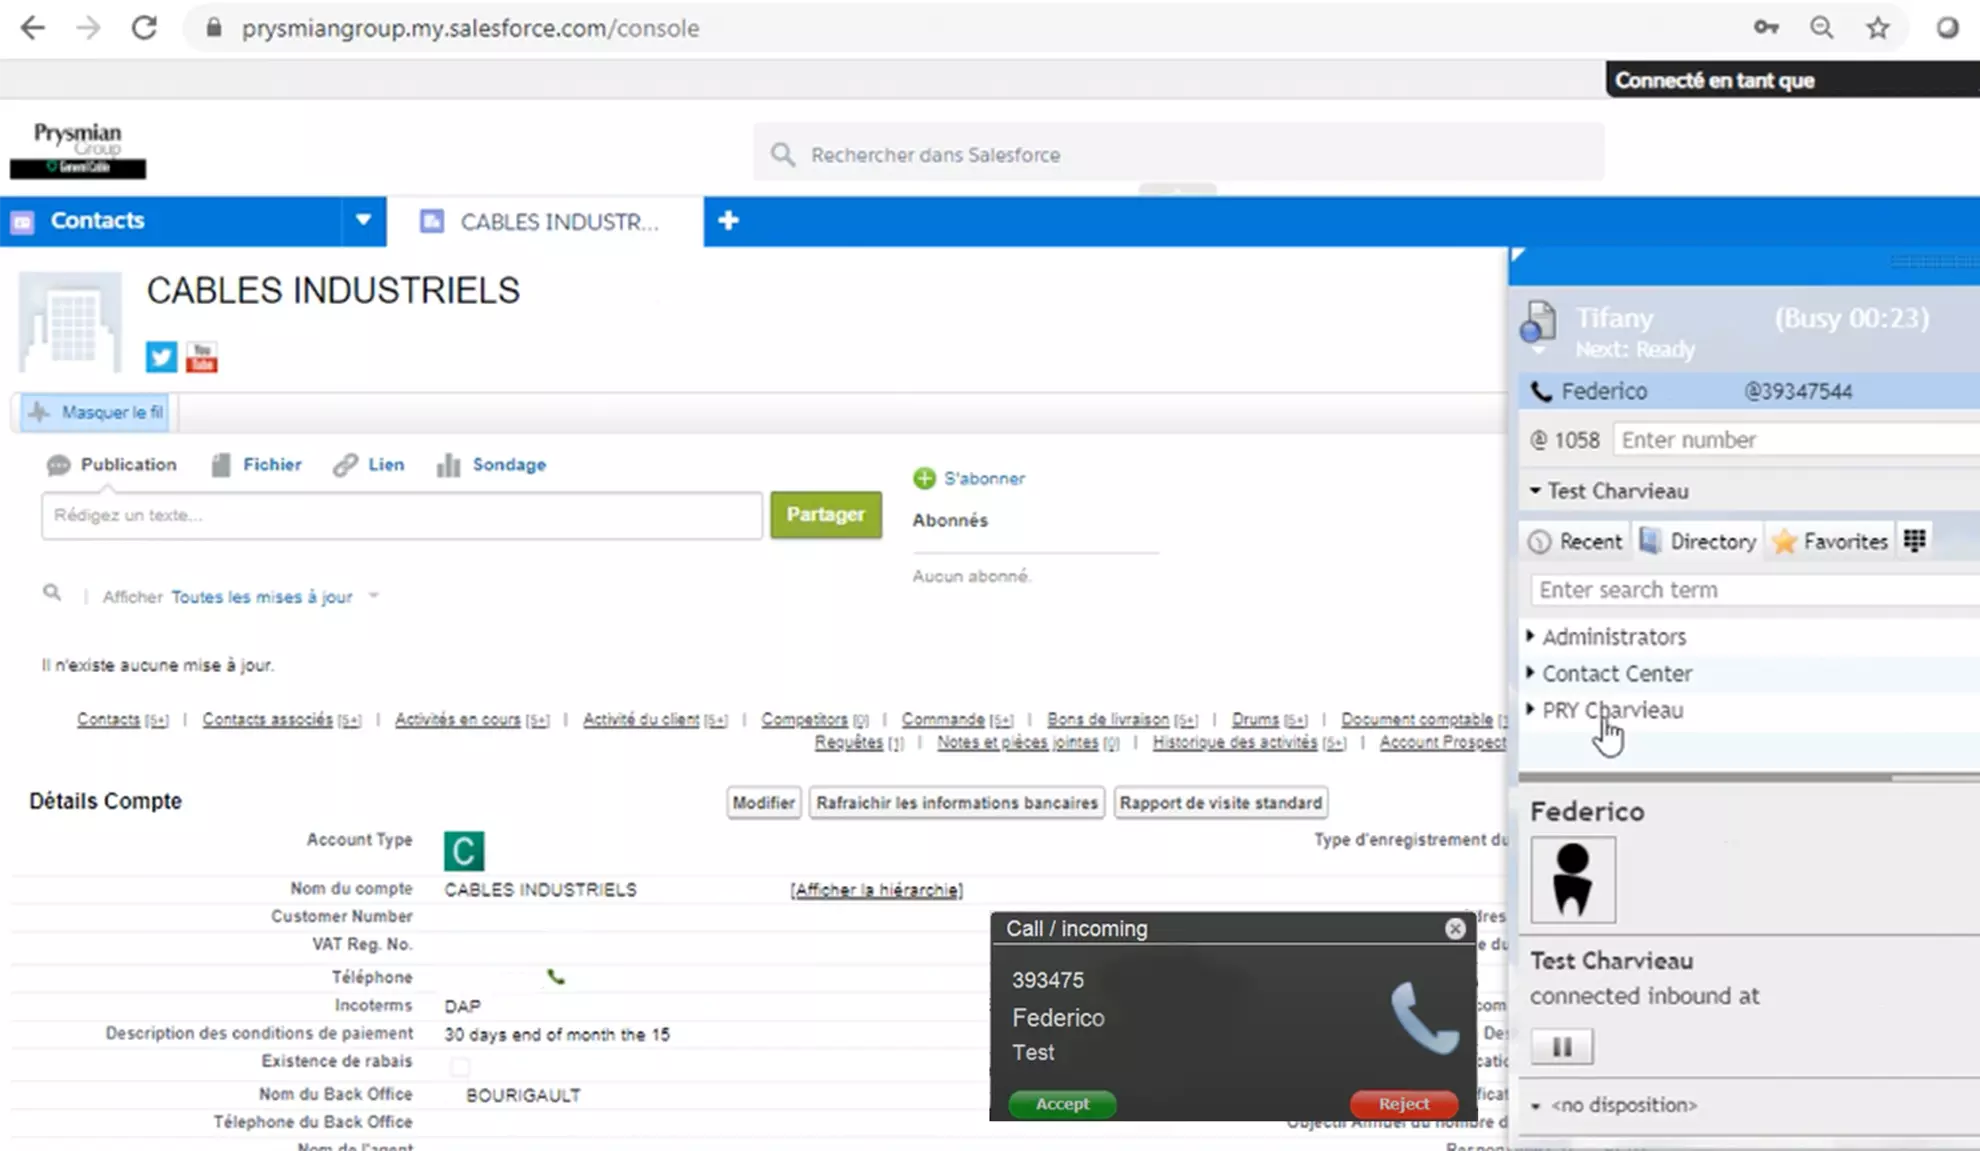Select the Publication feed tab
Screen dimensions: 1980x1151
(x=112, y=465)
